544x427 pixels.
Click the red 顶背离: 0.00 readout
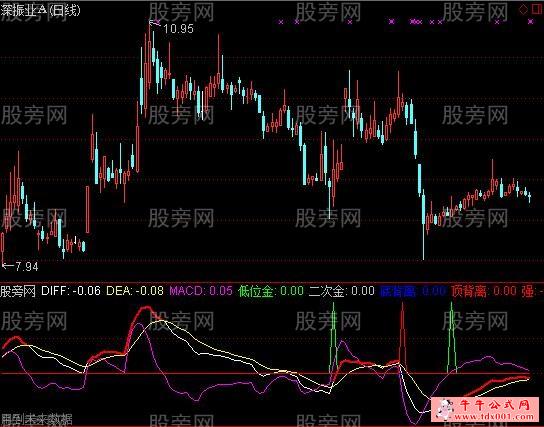click(x=484, y=291)
